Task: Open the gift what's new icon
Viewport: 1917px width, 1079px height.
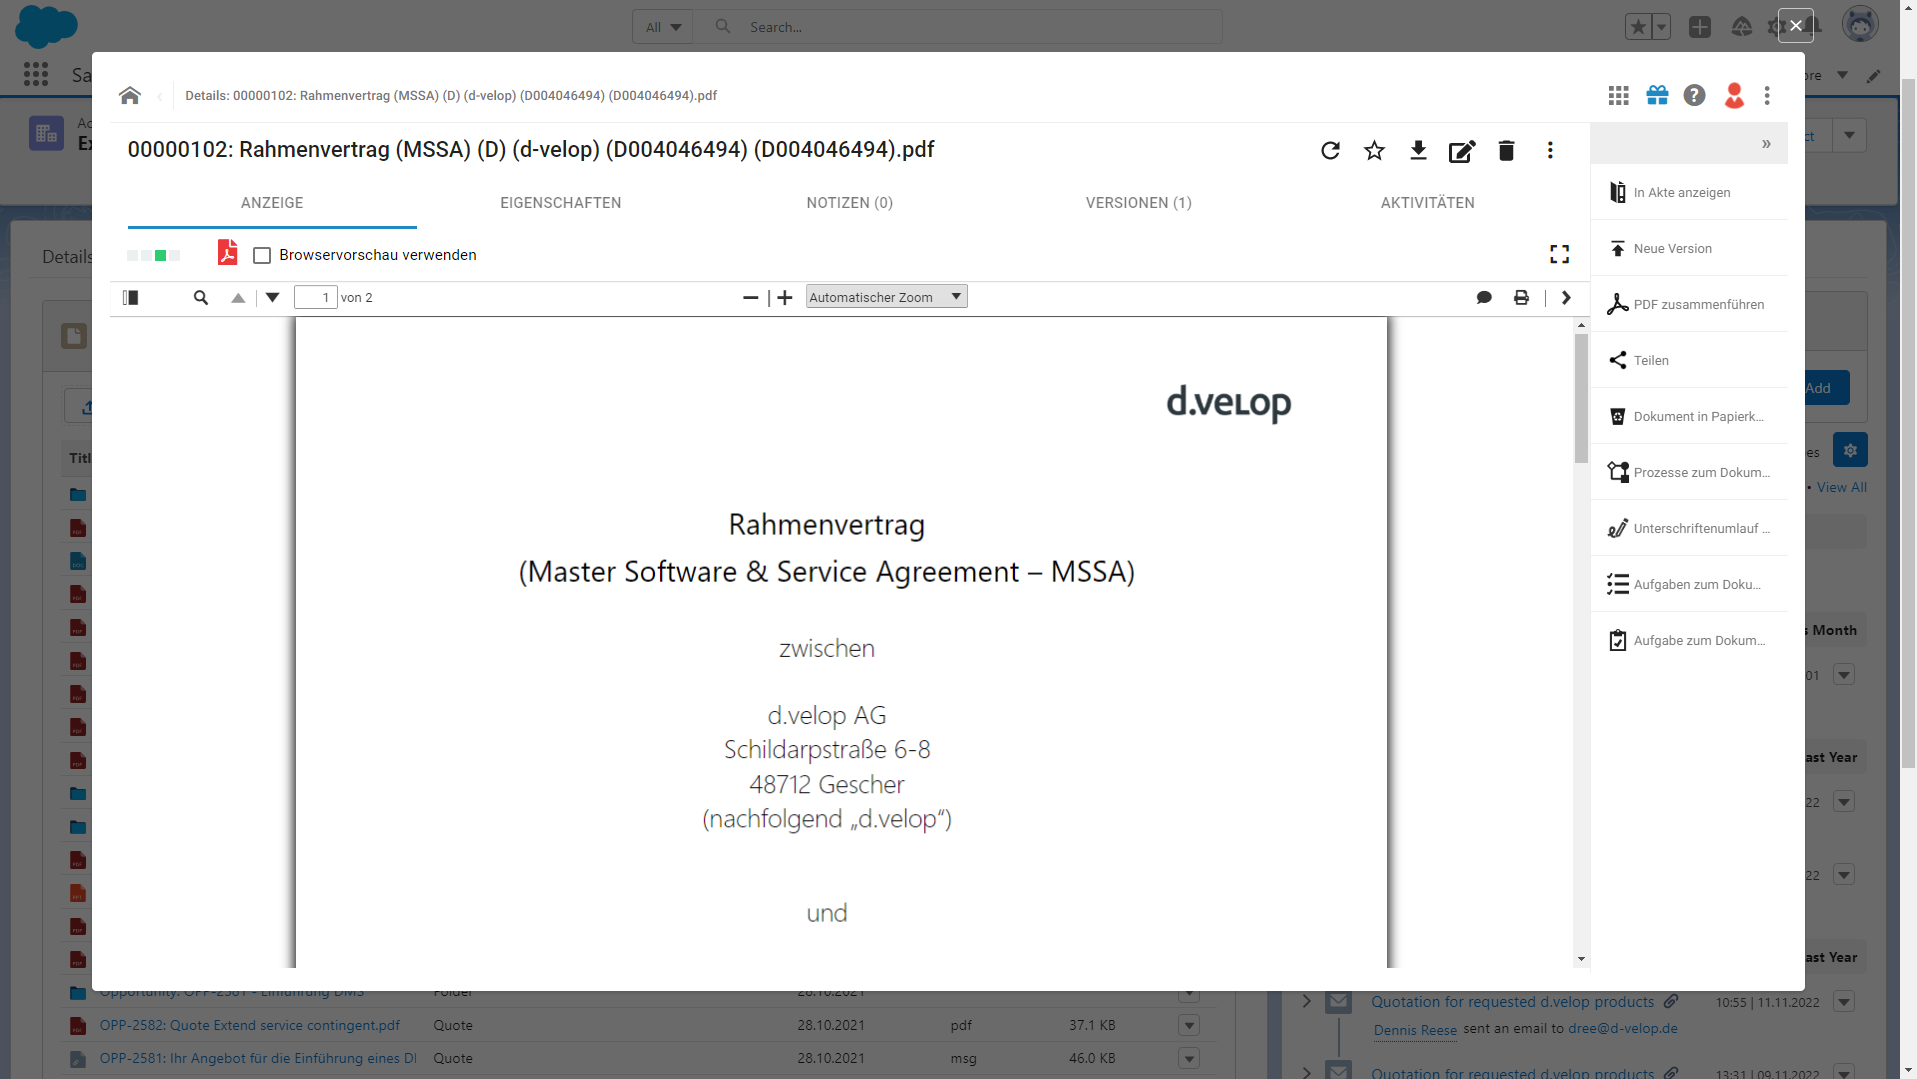Action: tap(1657, 95)
